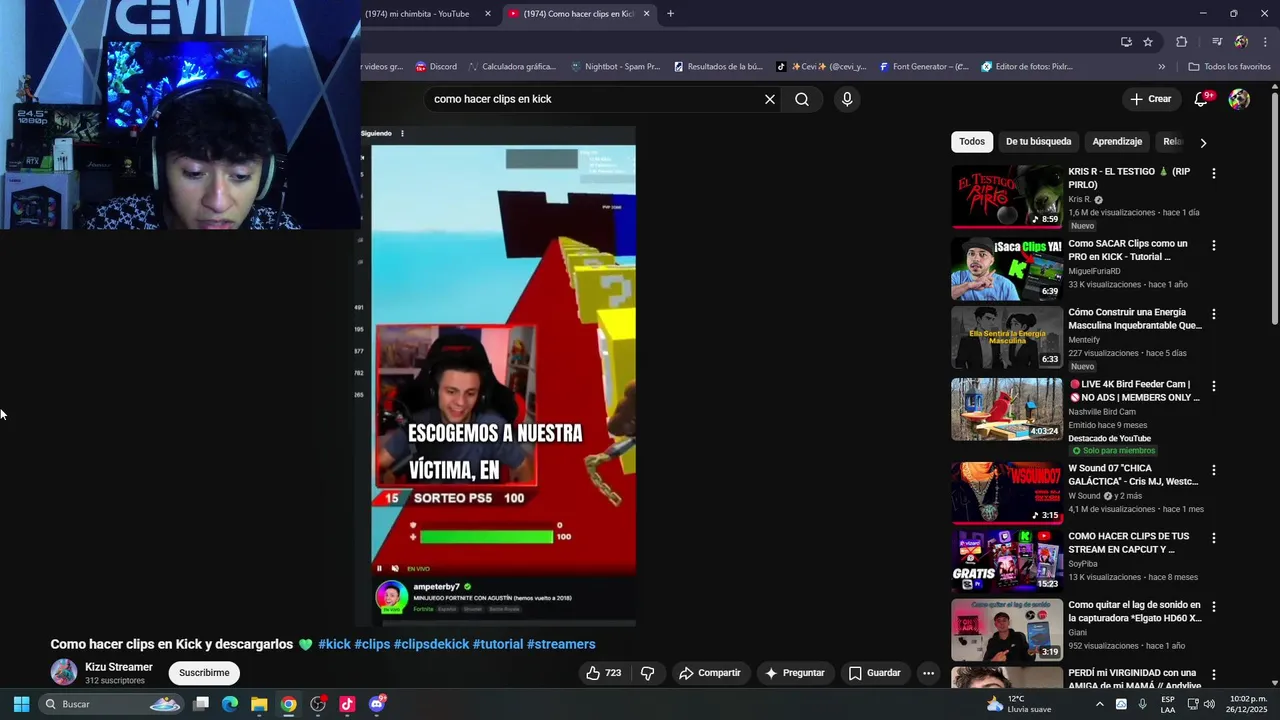Open options for Energía Masculina video
Image resolution: width=1280 pixels, height=720 pixels.
pyautogui.click(x=1214, y=314)
